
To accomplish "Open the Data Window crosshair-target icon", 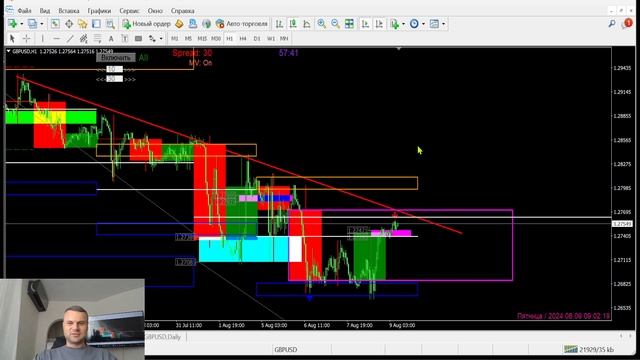I will [x=69, y=24].
